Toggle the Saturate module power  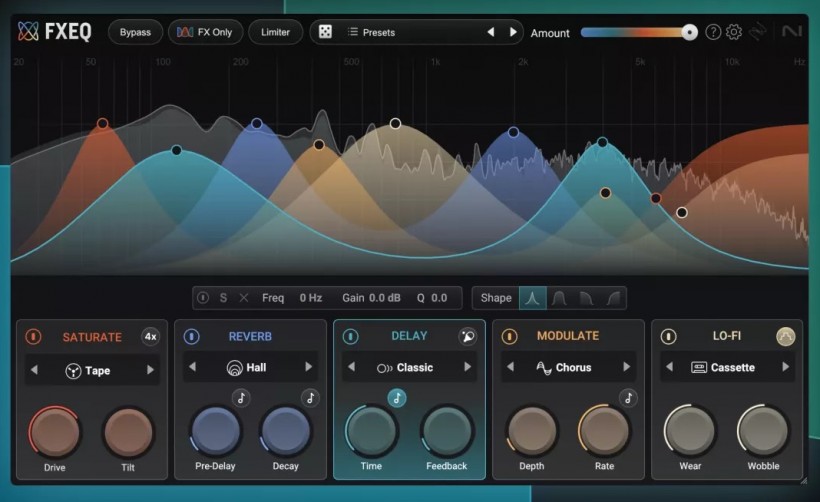pyautogui.click(x=33, y=336)
